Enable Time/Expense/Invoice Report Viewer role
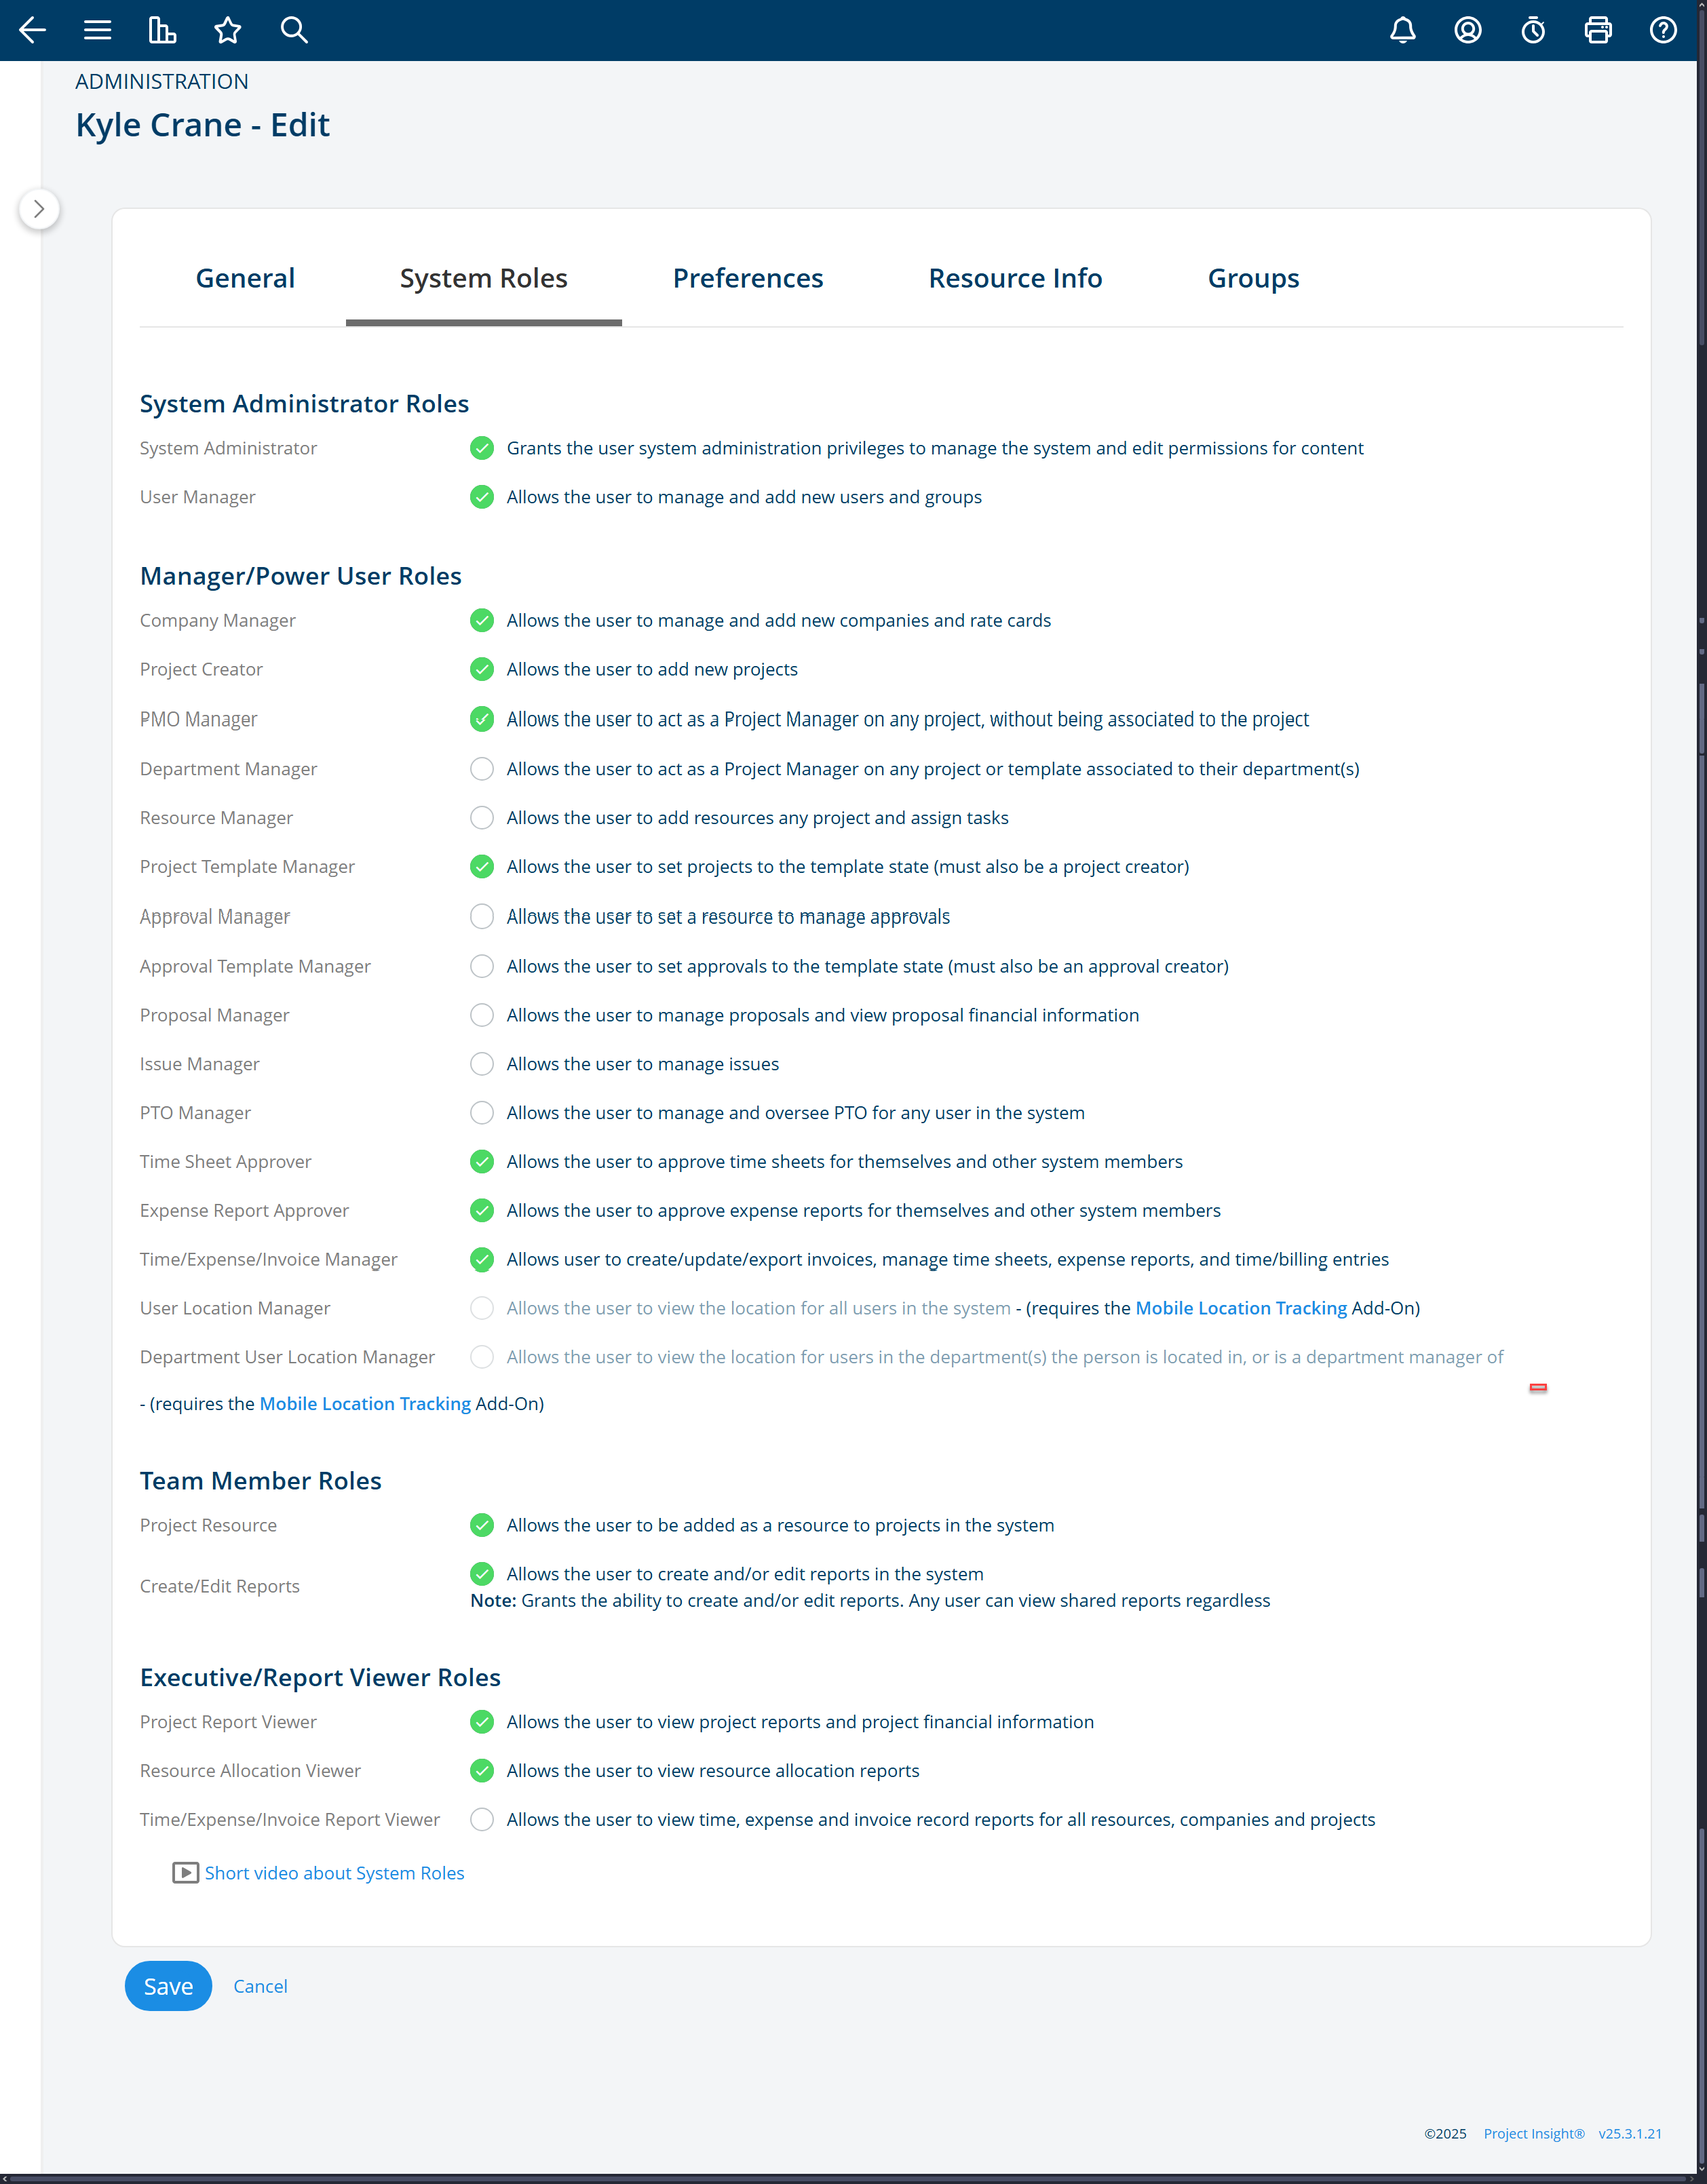This screenshot has width=1707, height=2184. [482, 1820]
